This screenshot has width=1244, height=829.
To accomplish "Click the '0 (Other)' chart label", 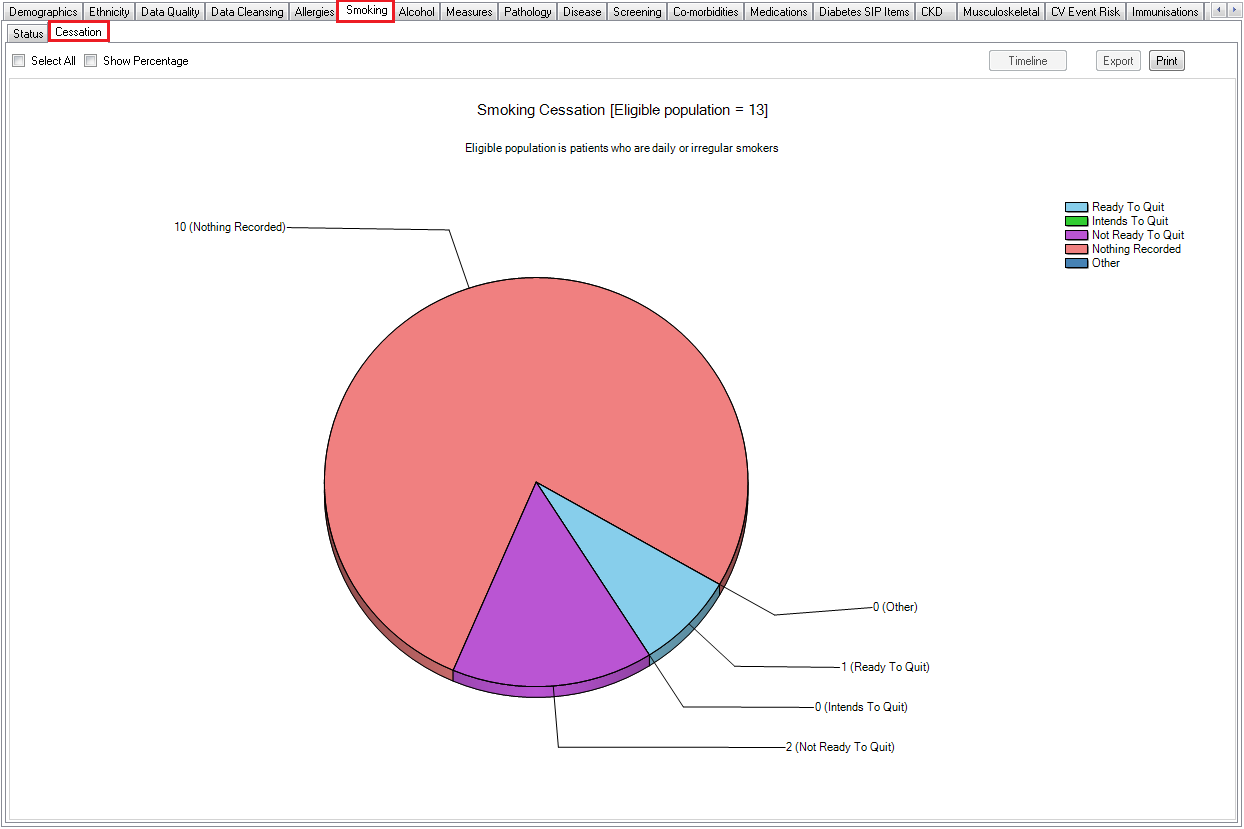I will pyautogui.click(x=895, y=607).
